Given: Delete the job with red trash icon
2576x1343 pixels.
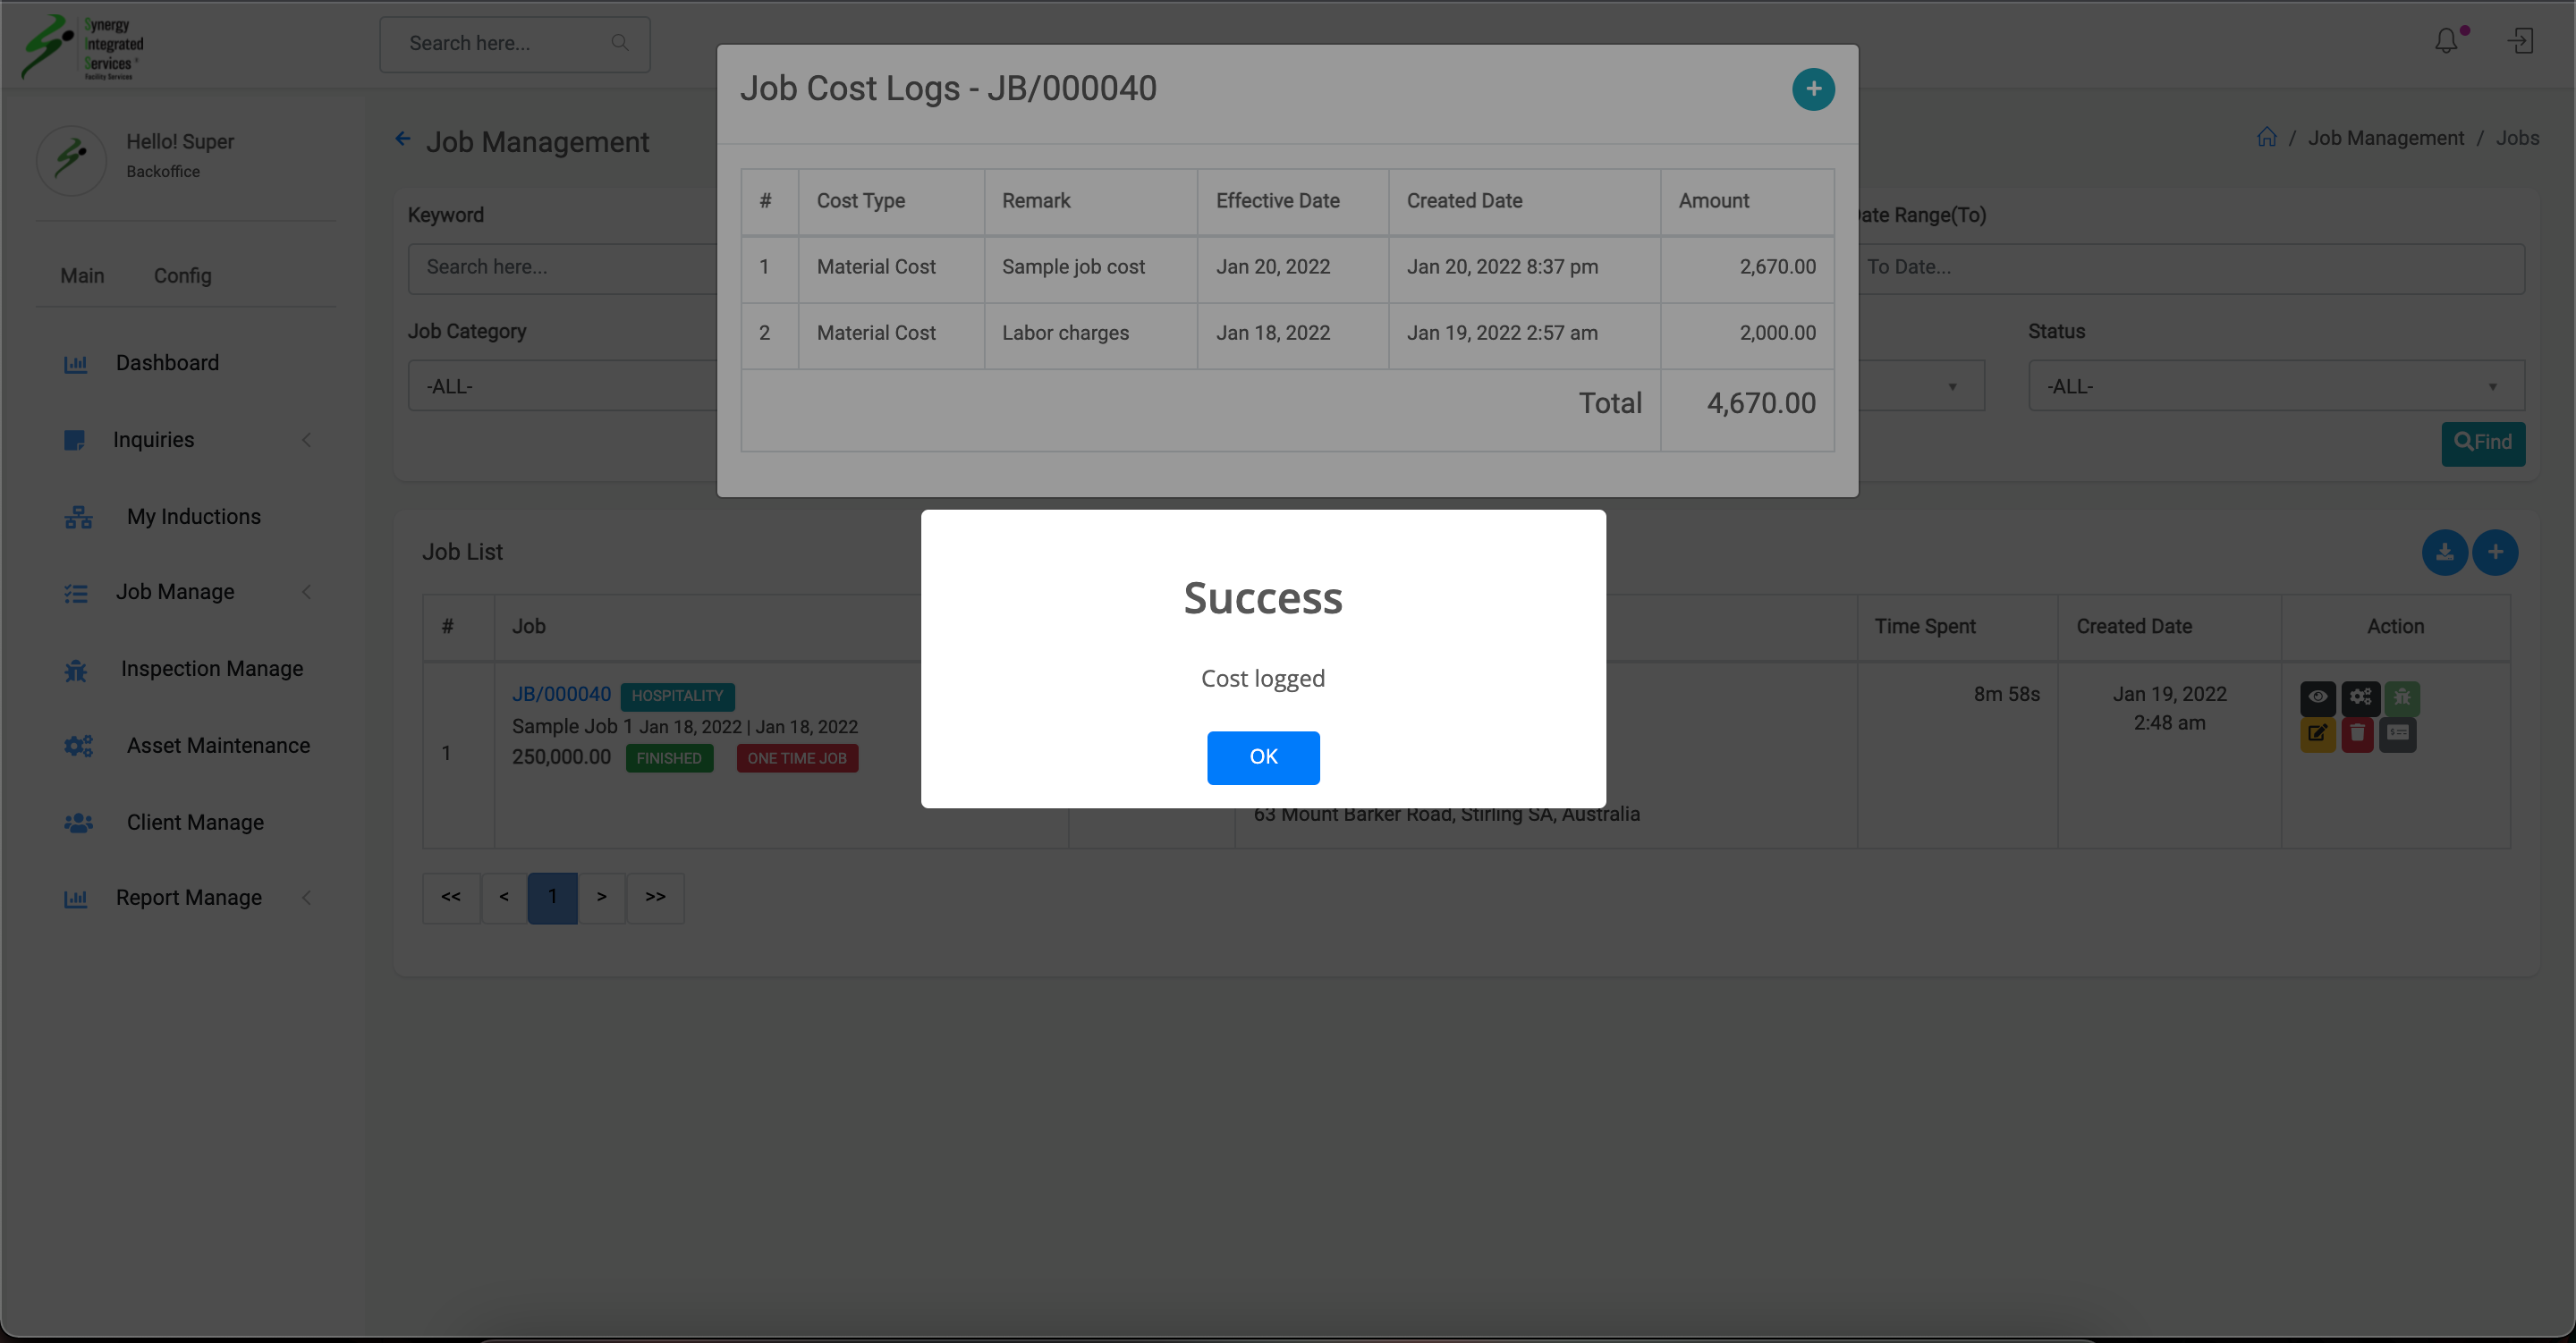Looking at the screenshot, I should [x=2357, y=734].
